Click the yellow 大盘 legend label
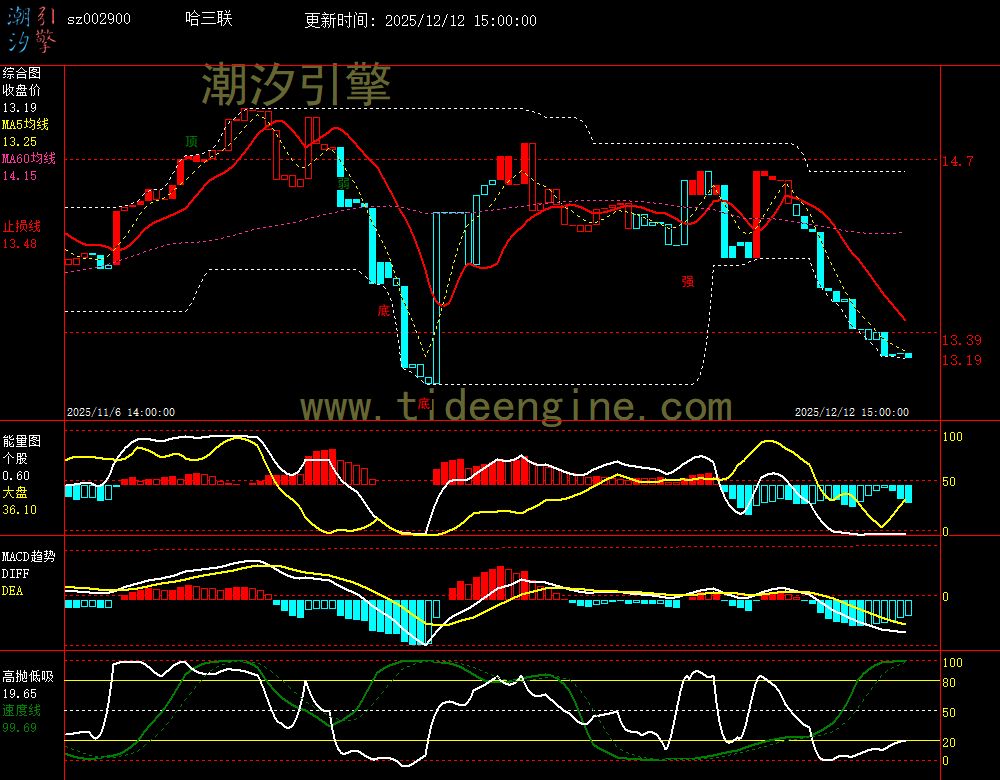This screenshot has width=1000, height=780. [x=15, y=492]
